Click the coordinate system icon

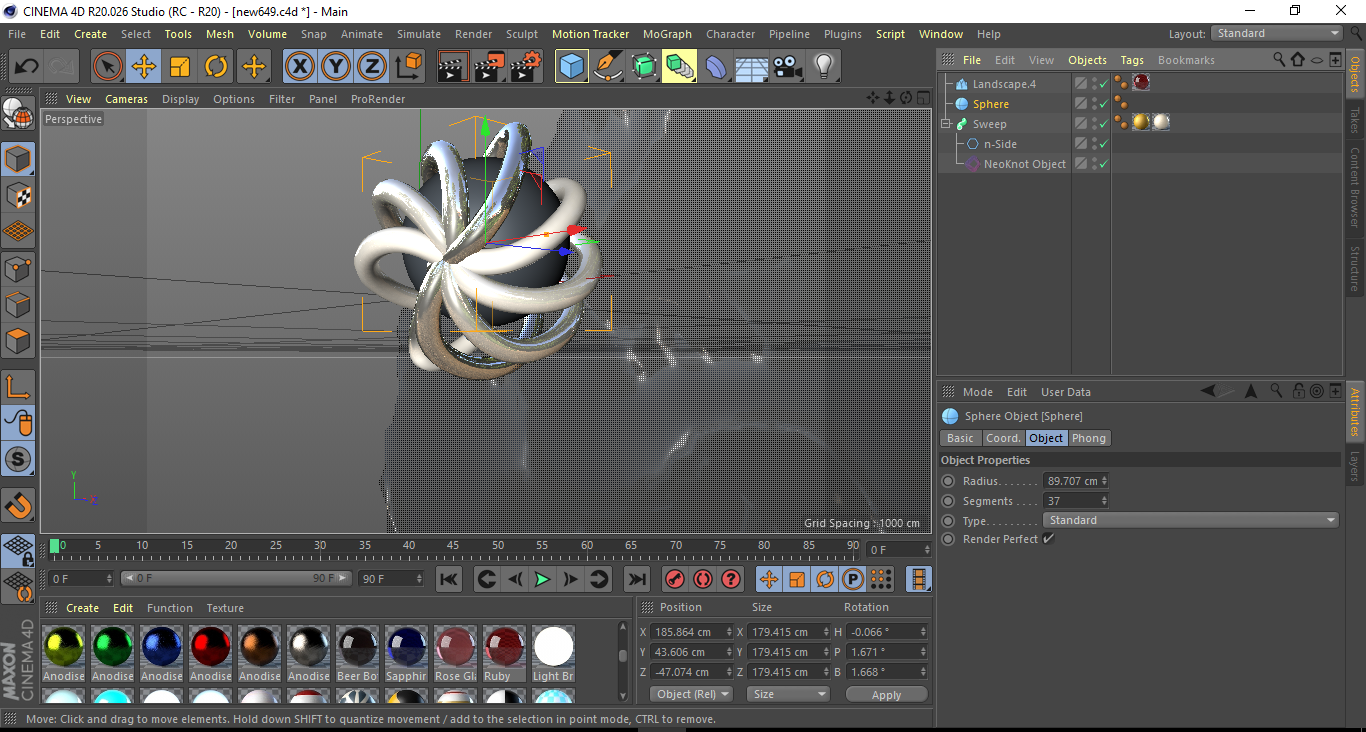pyautogui.click(x=408, y=67)
